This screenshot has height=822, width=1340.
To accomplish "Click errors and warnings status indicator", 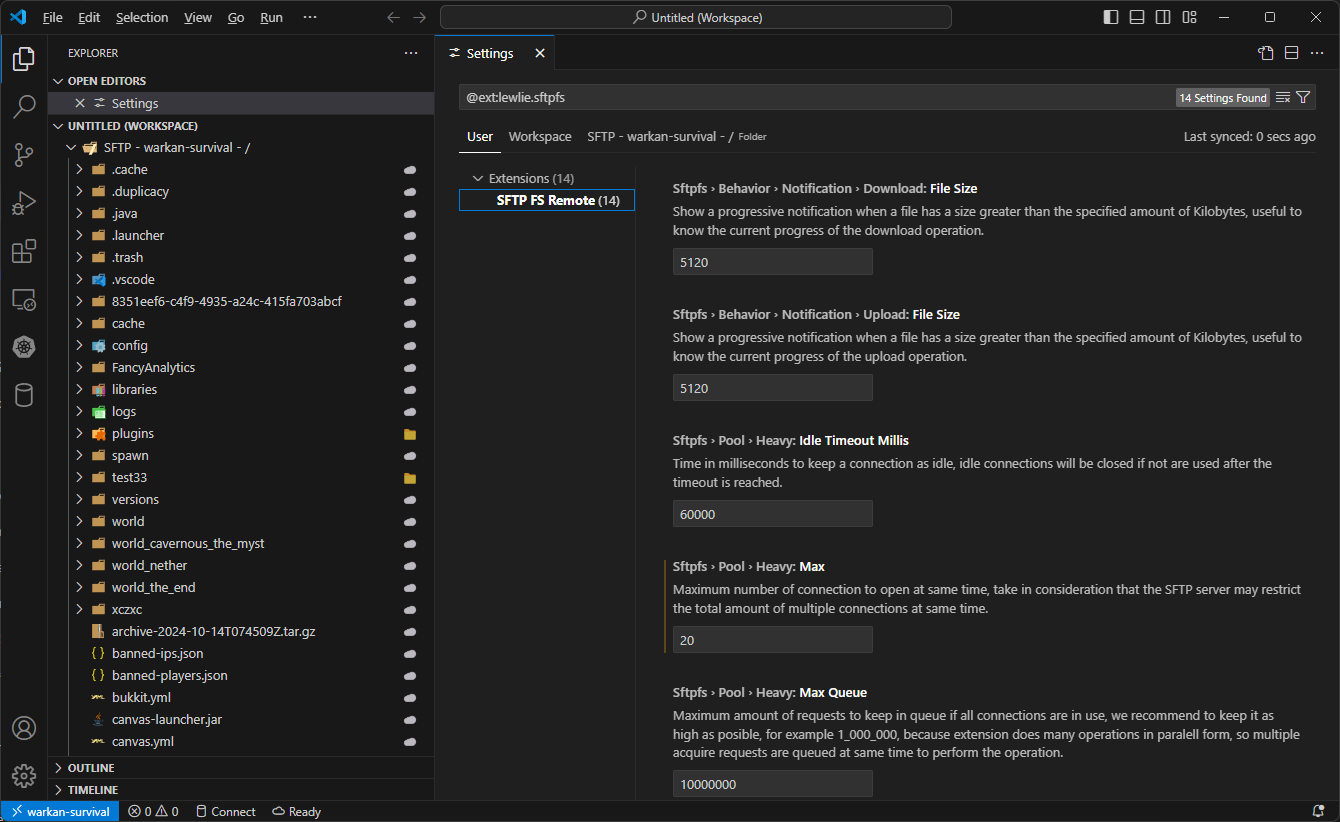I will click(153, 811).
